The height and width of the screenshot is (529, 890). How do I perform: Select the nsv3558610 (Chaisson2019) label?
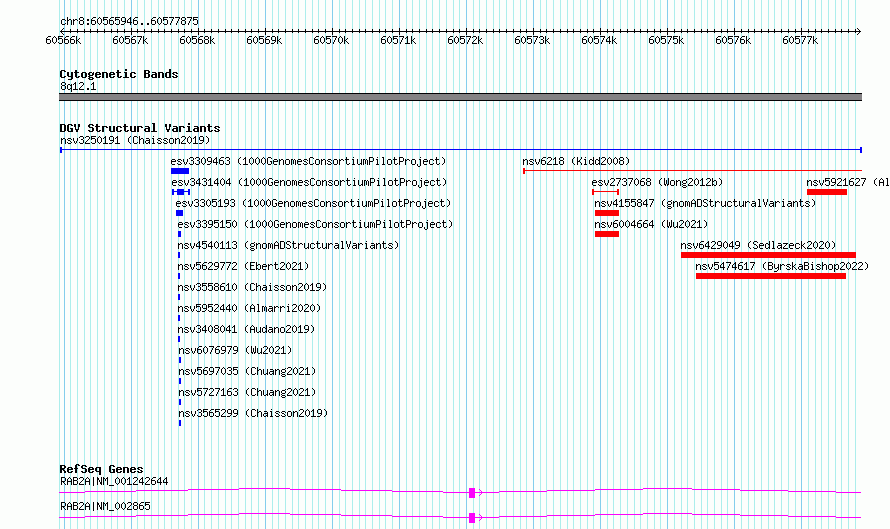coord(253,287)
